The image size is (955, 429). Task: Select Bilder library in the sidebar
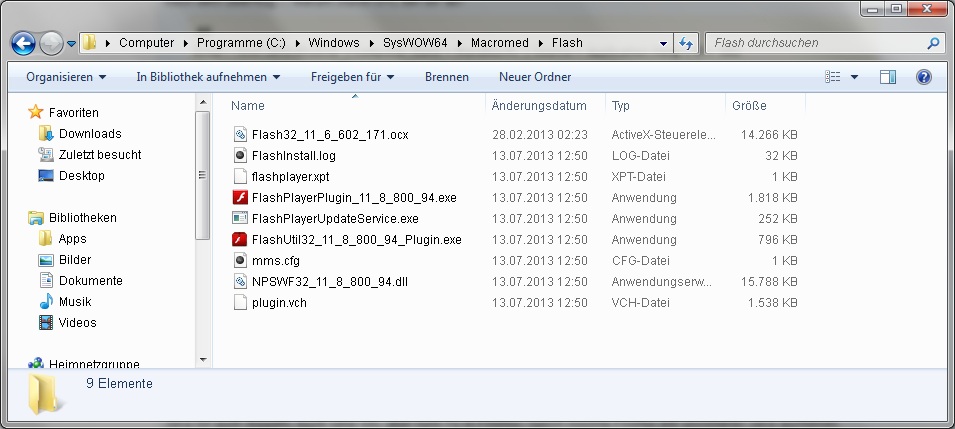[x=75, y=260]
